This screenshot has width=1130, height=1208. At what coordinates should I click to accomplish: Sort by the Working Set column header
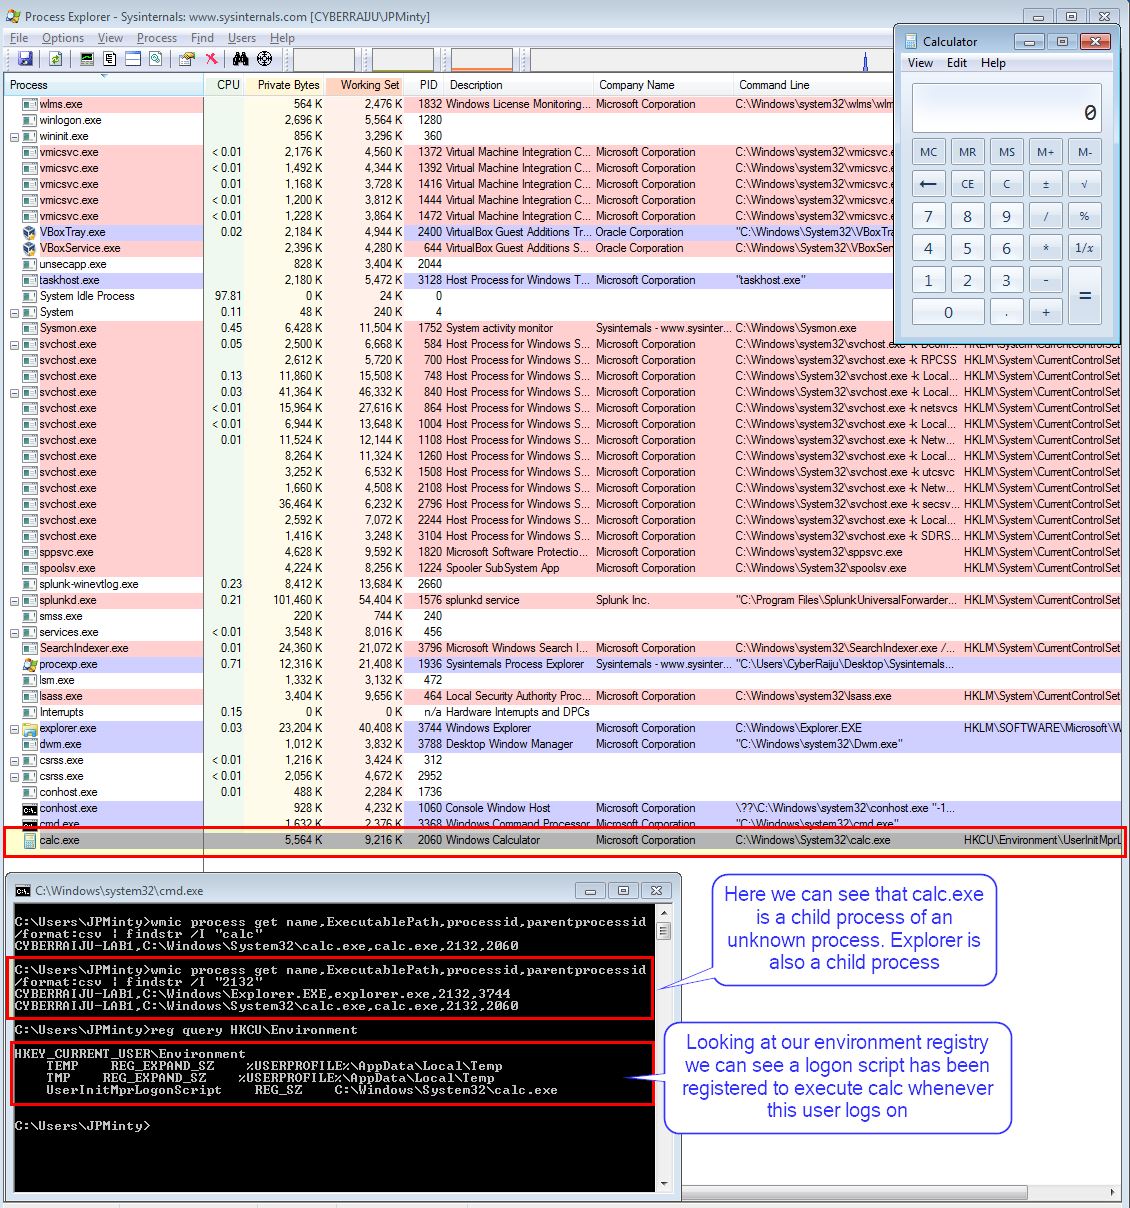[365, 85]
